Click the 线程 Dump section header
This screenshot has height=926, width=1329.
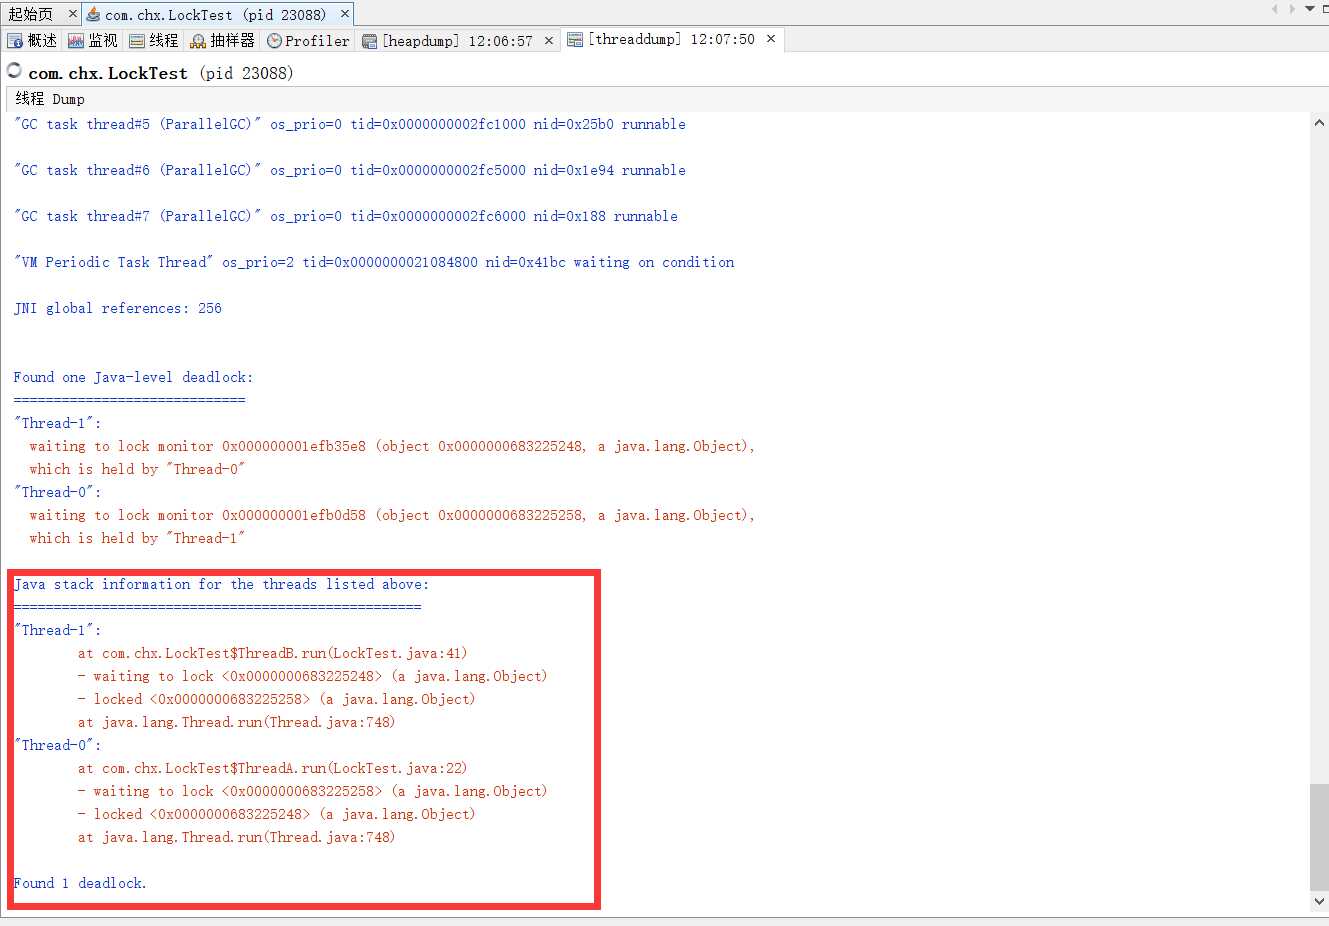pos(50,99)
